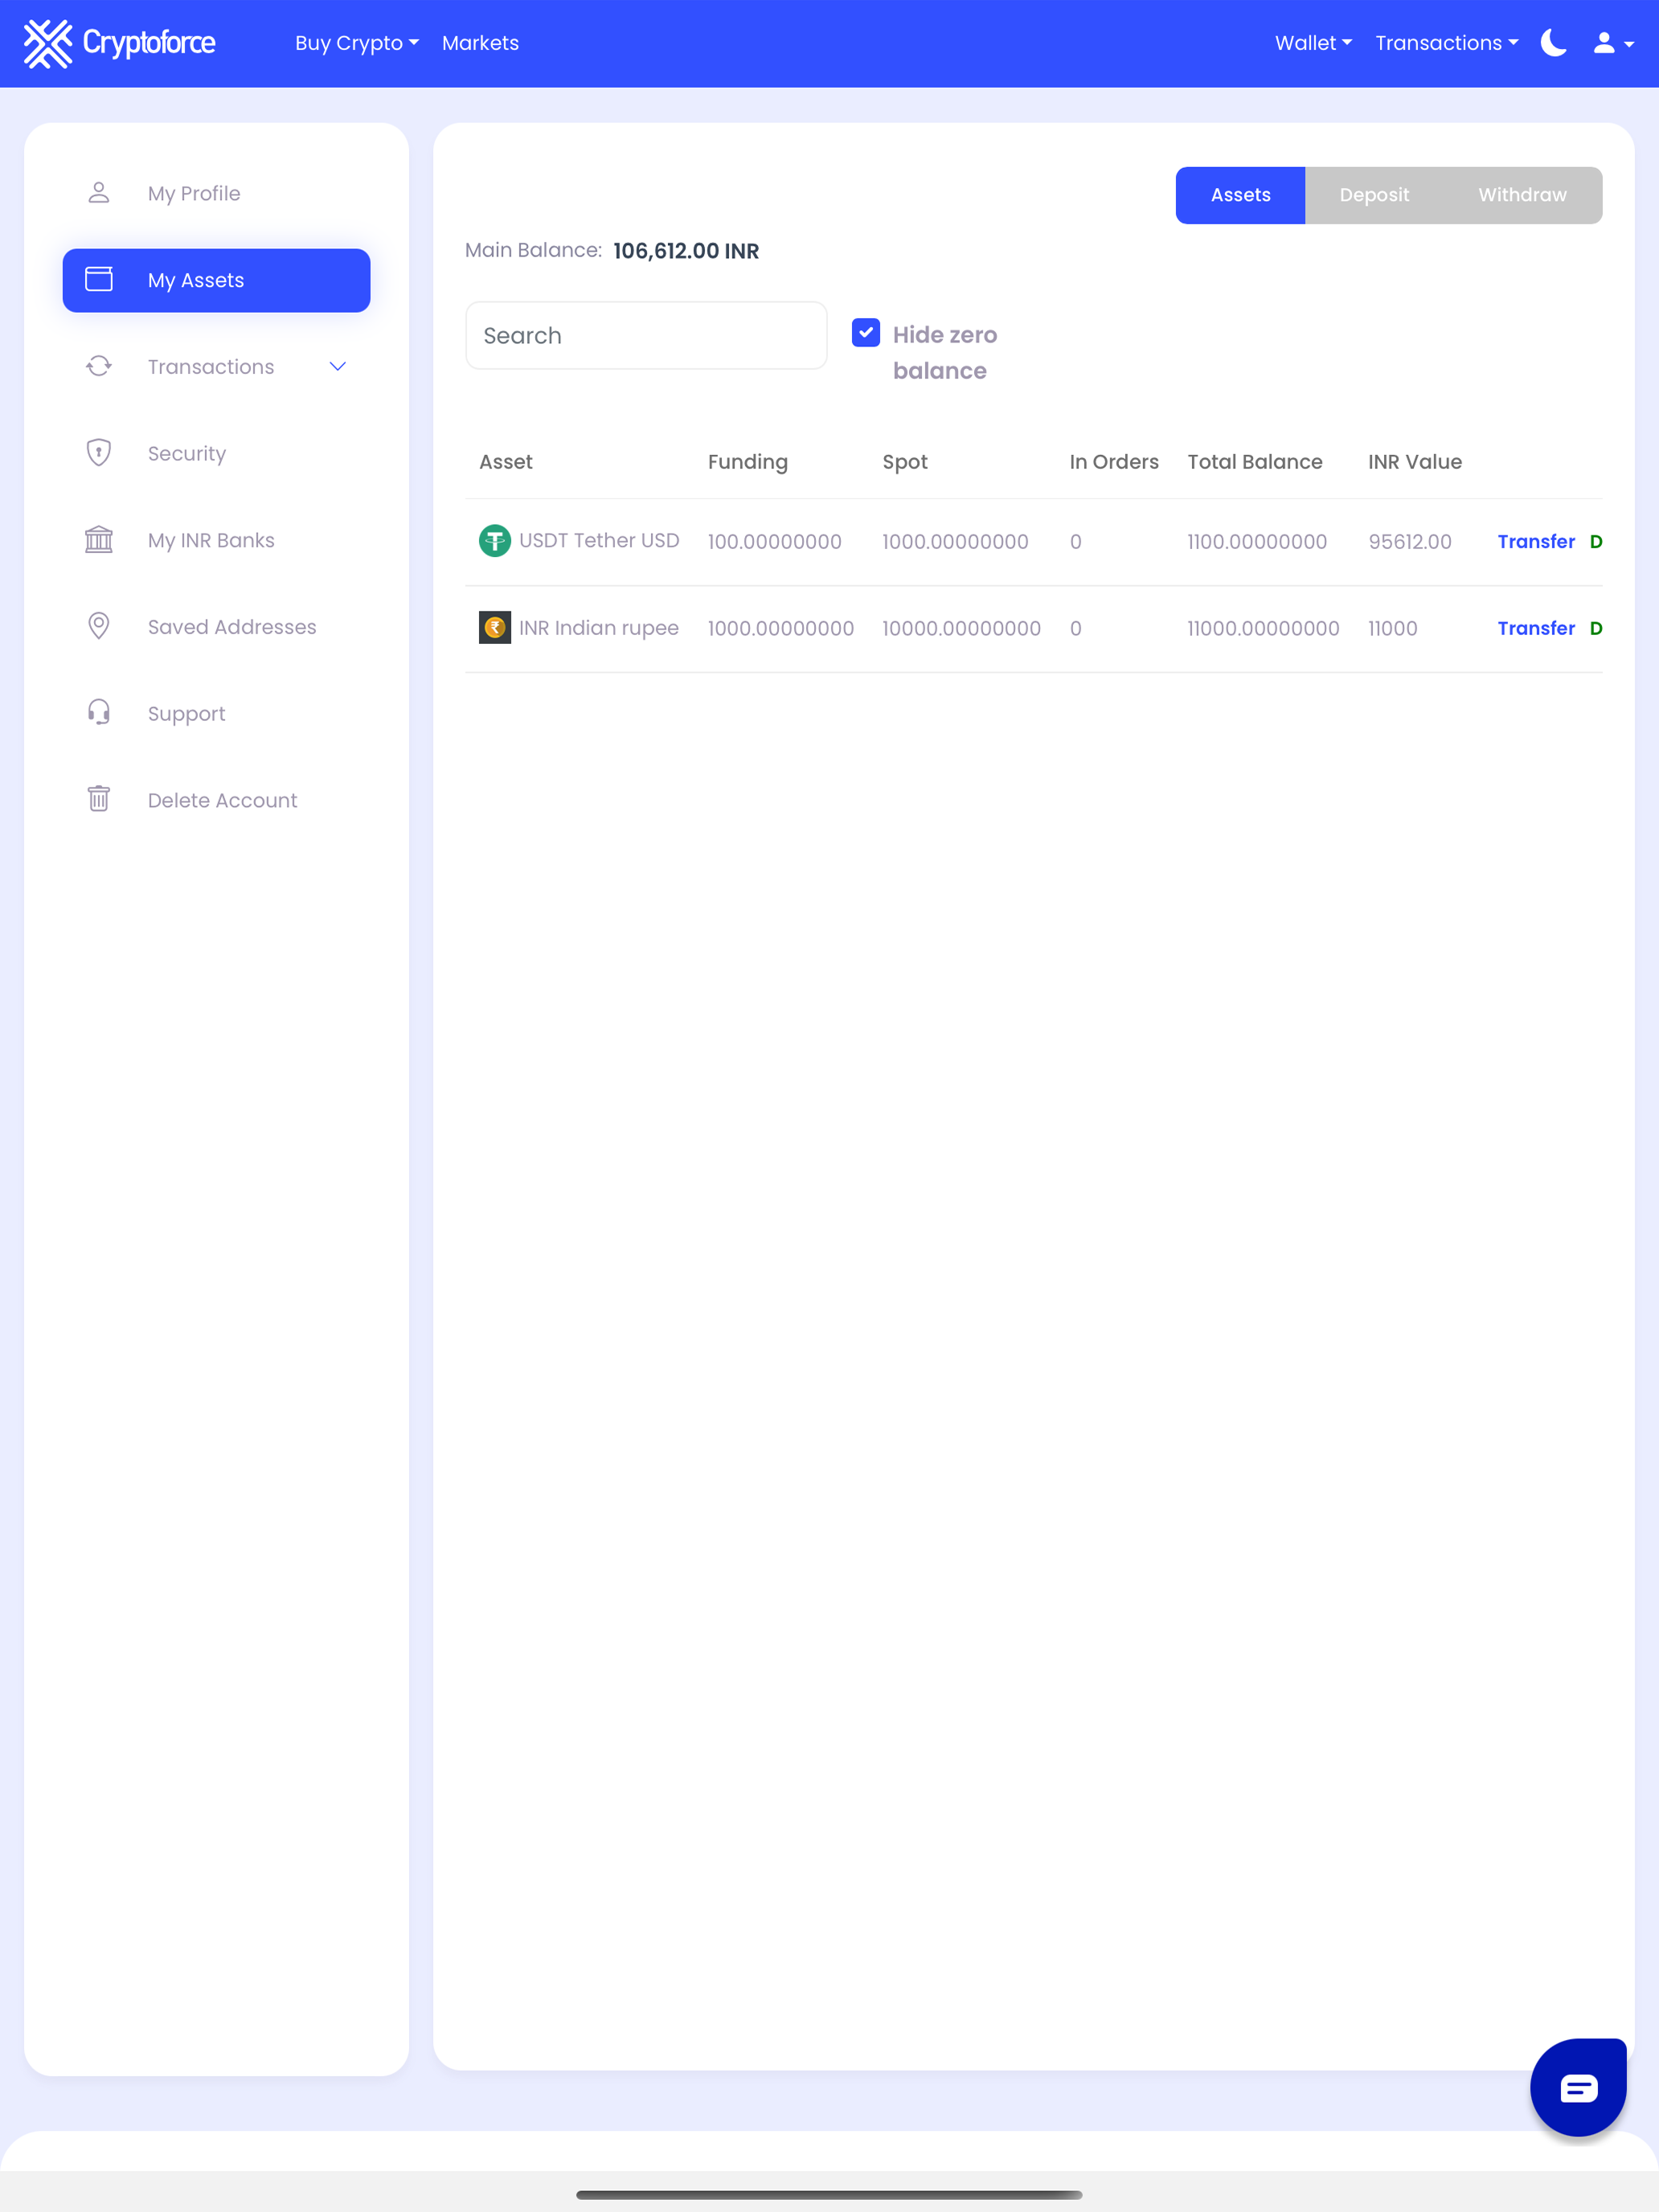
Task: Click USDT Tether USD asset name
Action: (x=599, y=540)
